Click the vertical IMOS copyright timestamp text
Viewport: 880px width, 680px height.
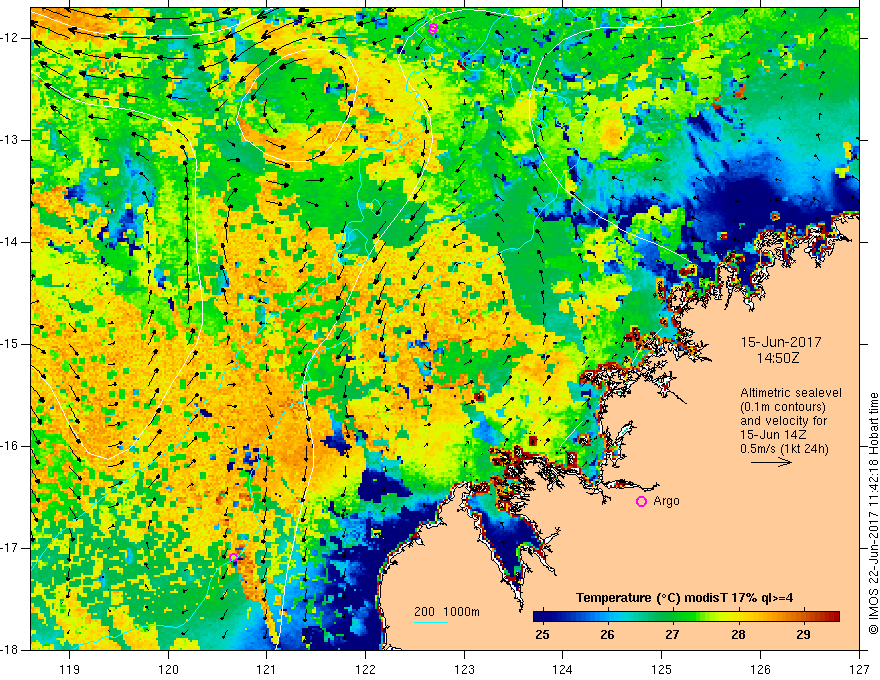click(x=873, y=513)
